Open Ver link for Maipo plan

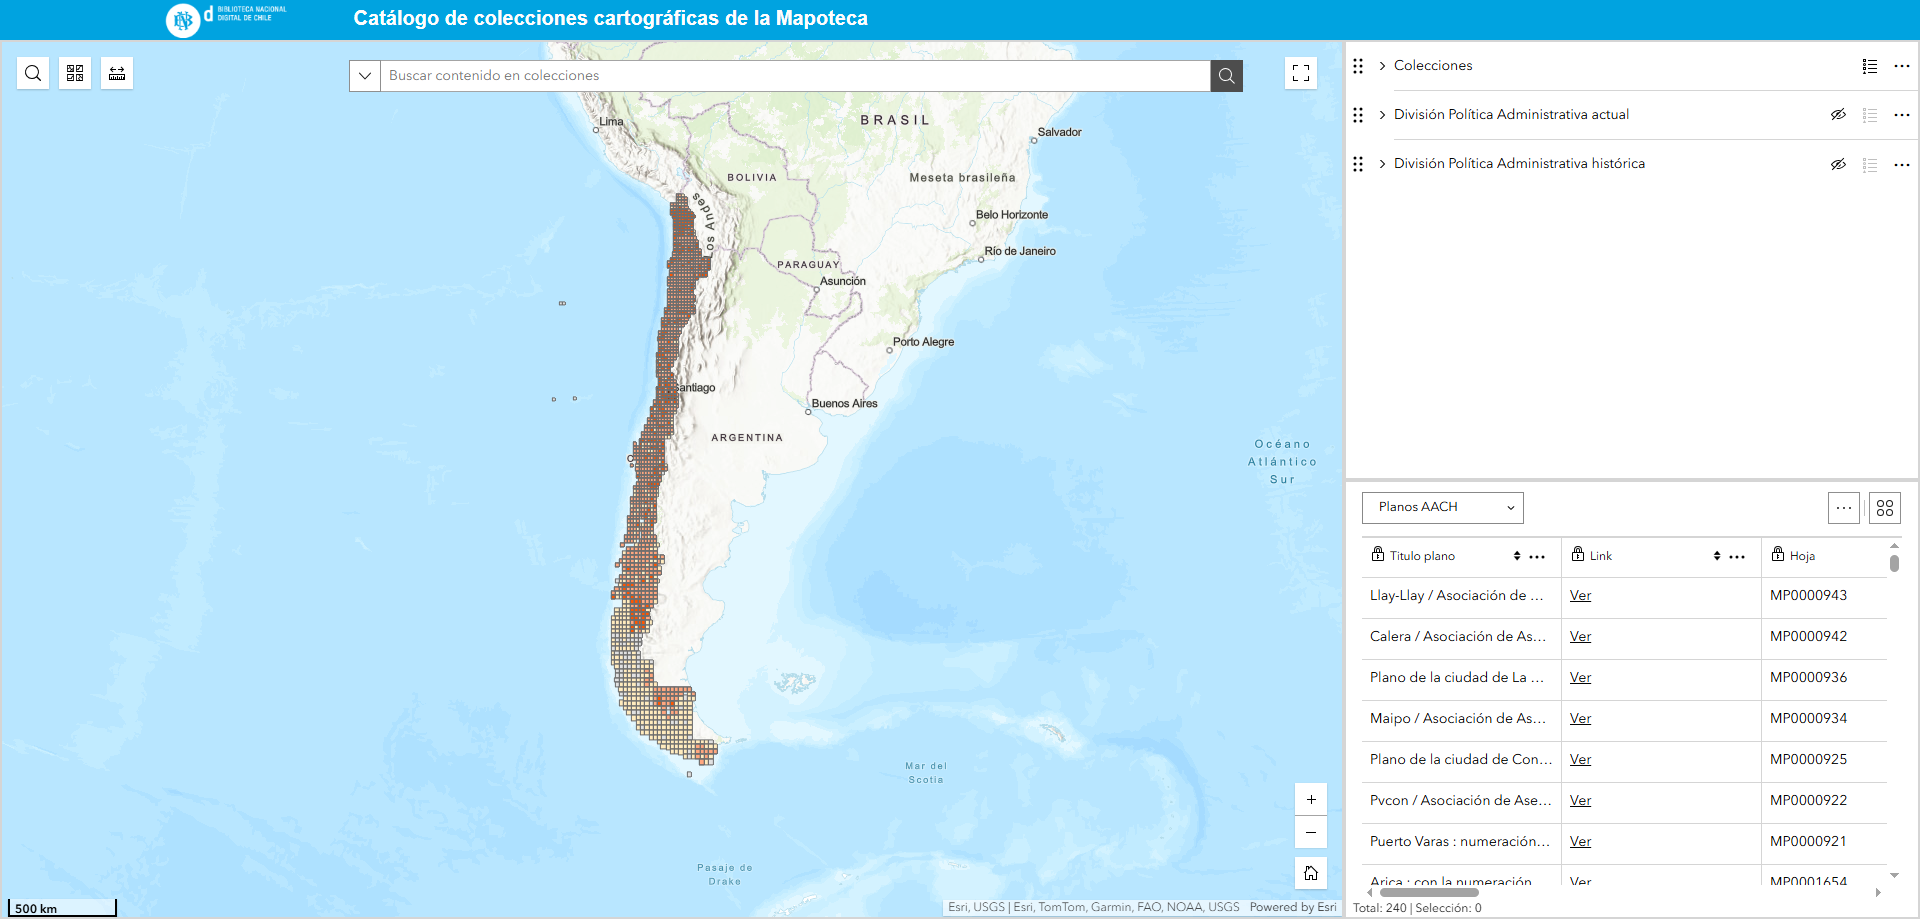pos(1580,719)
